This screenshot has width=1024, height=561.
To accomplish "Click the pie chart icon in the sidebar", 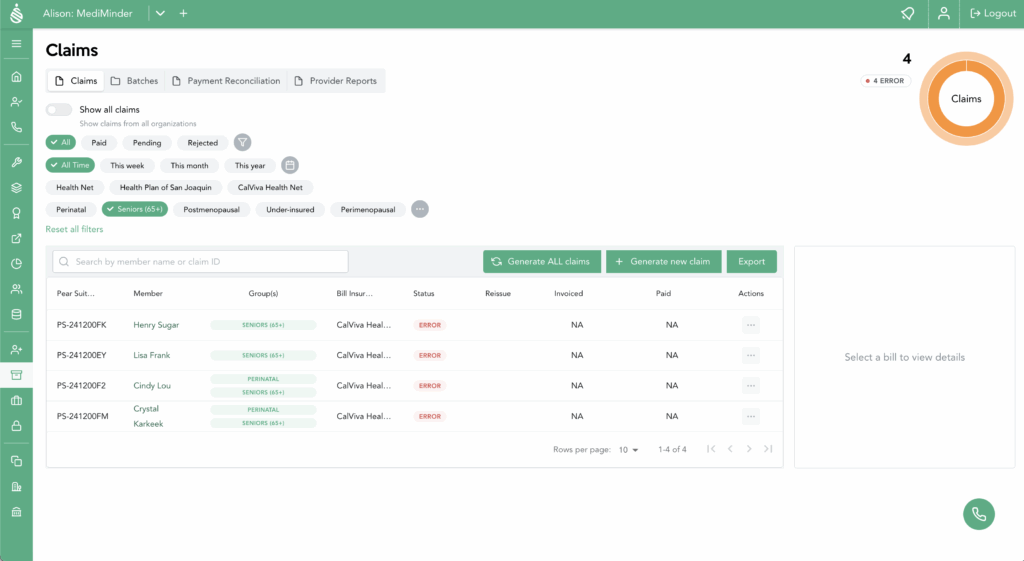I will point(16,264).
